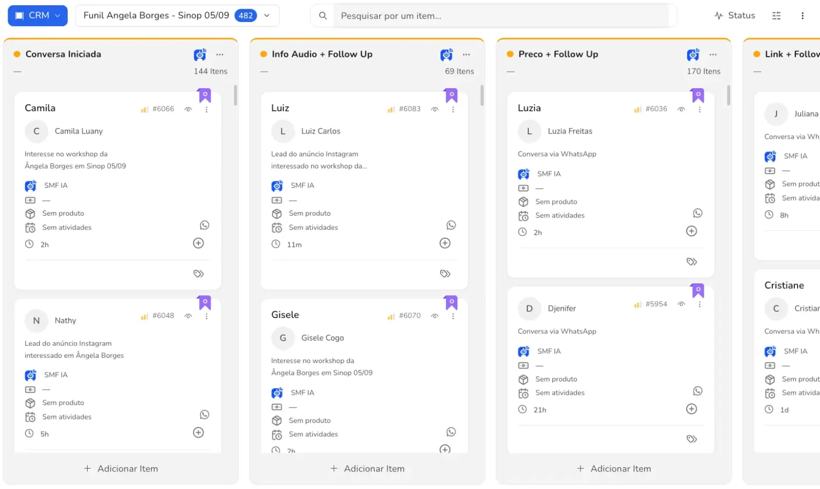Toggle the eye icon on Camila's card
The height and width of the screenshot is (489, 820).
point(188,109)
